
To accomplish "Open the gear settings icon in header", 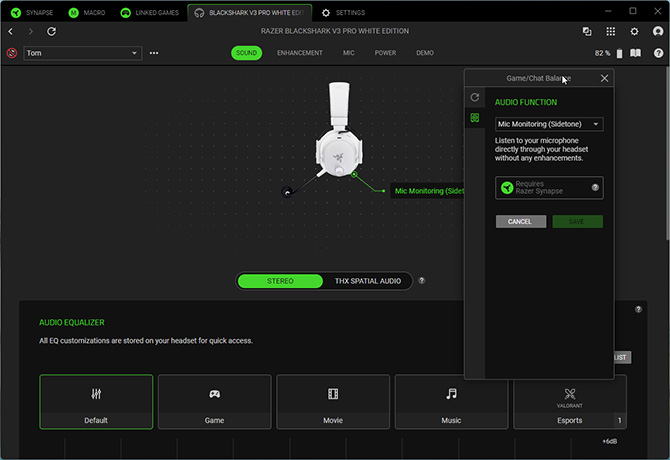I will (634, 31).
